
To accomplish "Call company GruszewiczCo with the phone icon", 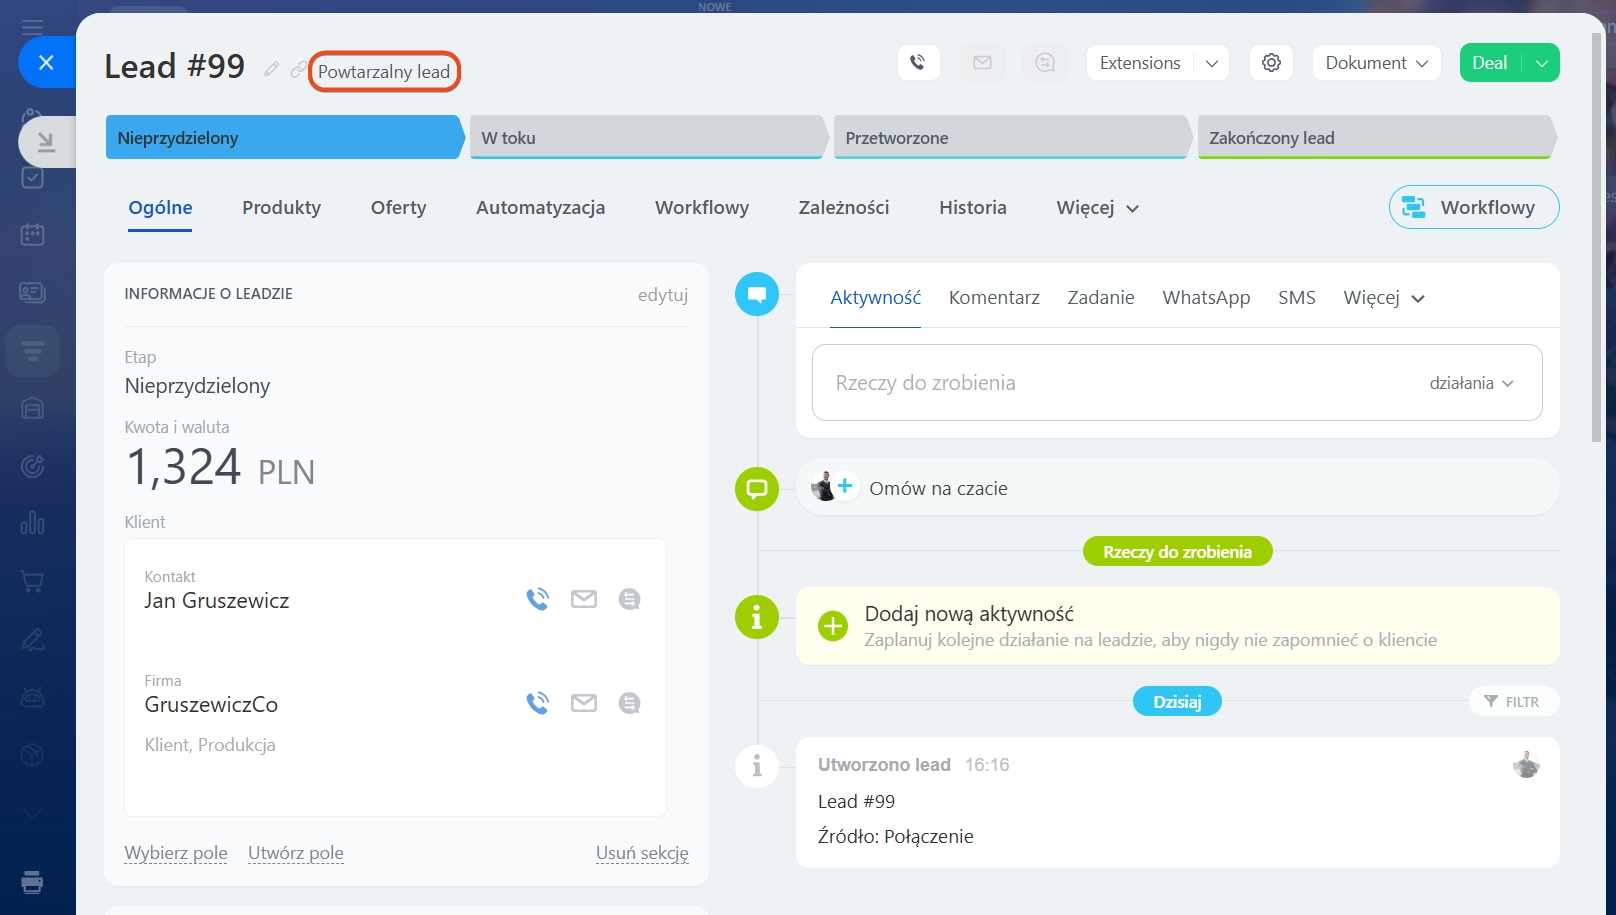I will tap(538, 703).
